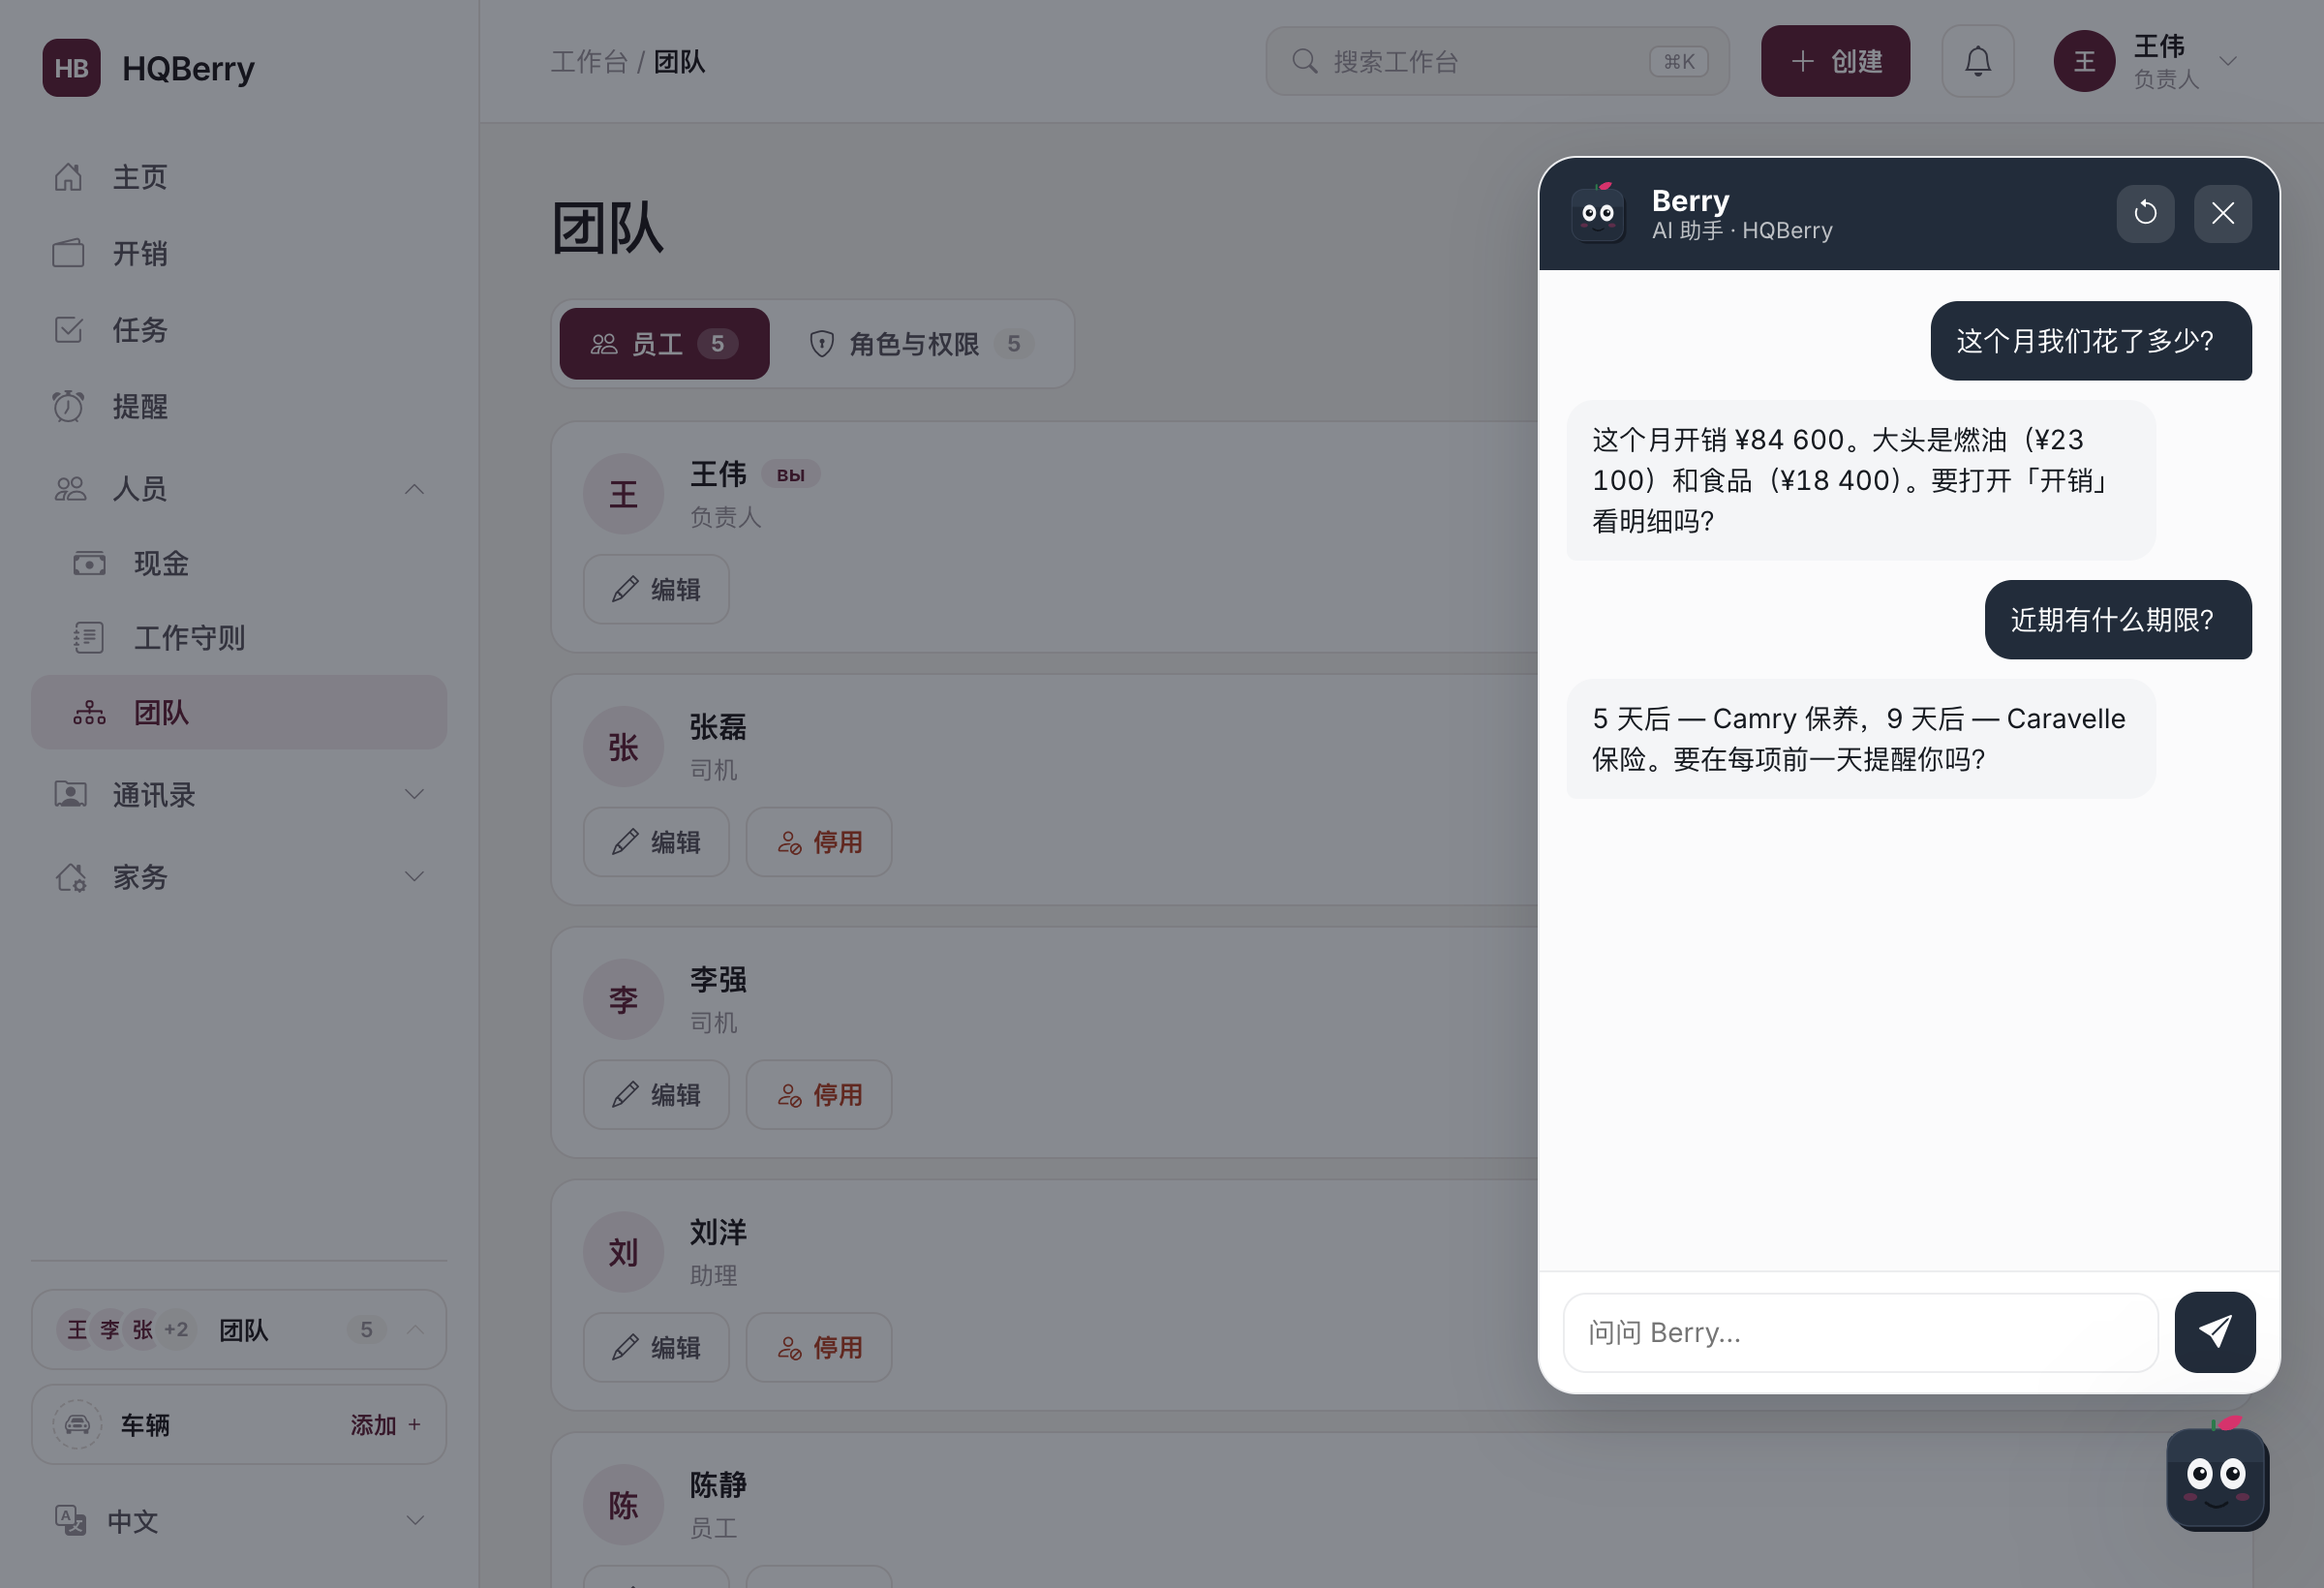Expand the 家务 section chevron
Screen dimensions: 2324x1588
pyautogui.click(x=414, y=876)
